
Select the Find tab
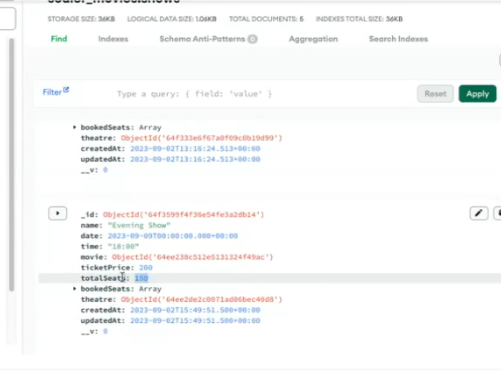click(x=59, y=39)
